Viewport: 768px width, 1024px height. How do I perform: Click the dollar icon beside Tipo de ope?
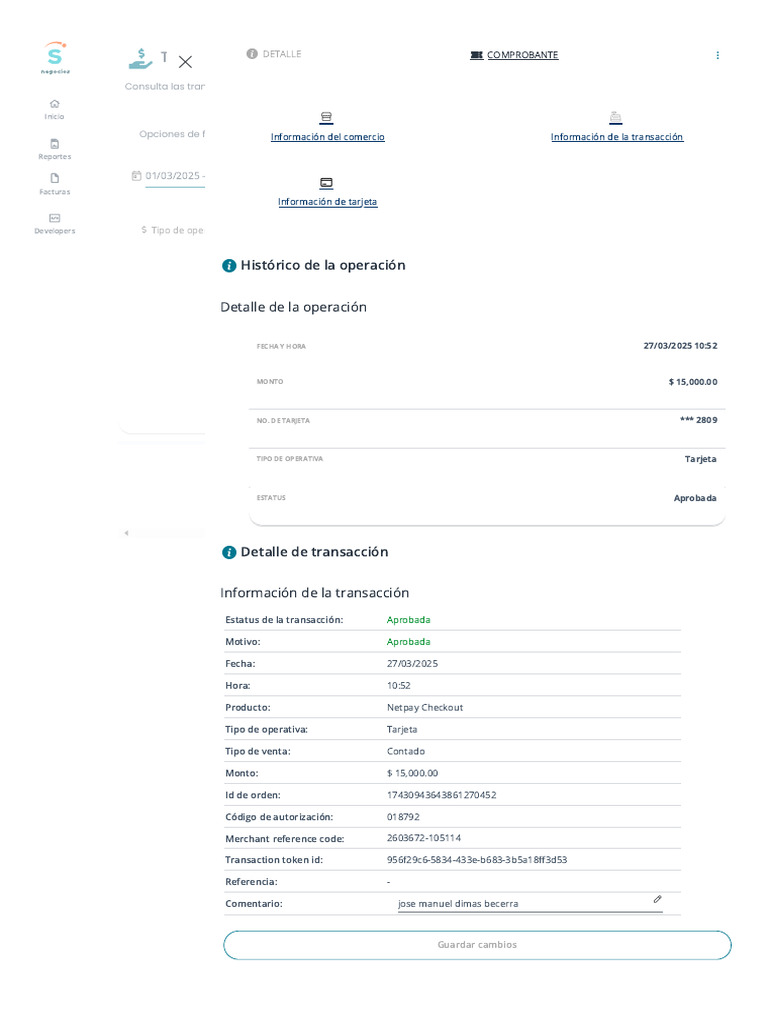coord(144,230)
